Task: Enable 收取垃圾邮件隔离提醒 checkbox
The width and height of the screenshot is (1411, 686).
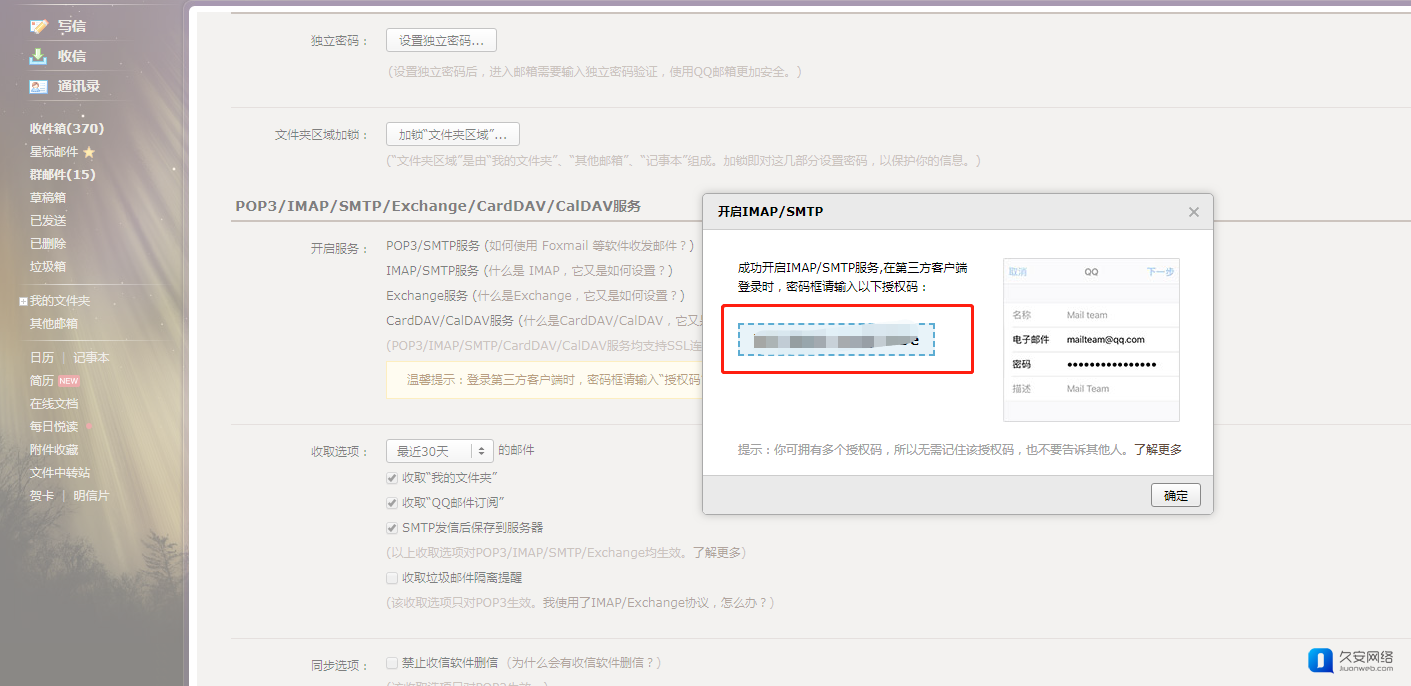Action: click(x=392, y=578)
